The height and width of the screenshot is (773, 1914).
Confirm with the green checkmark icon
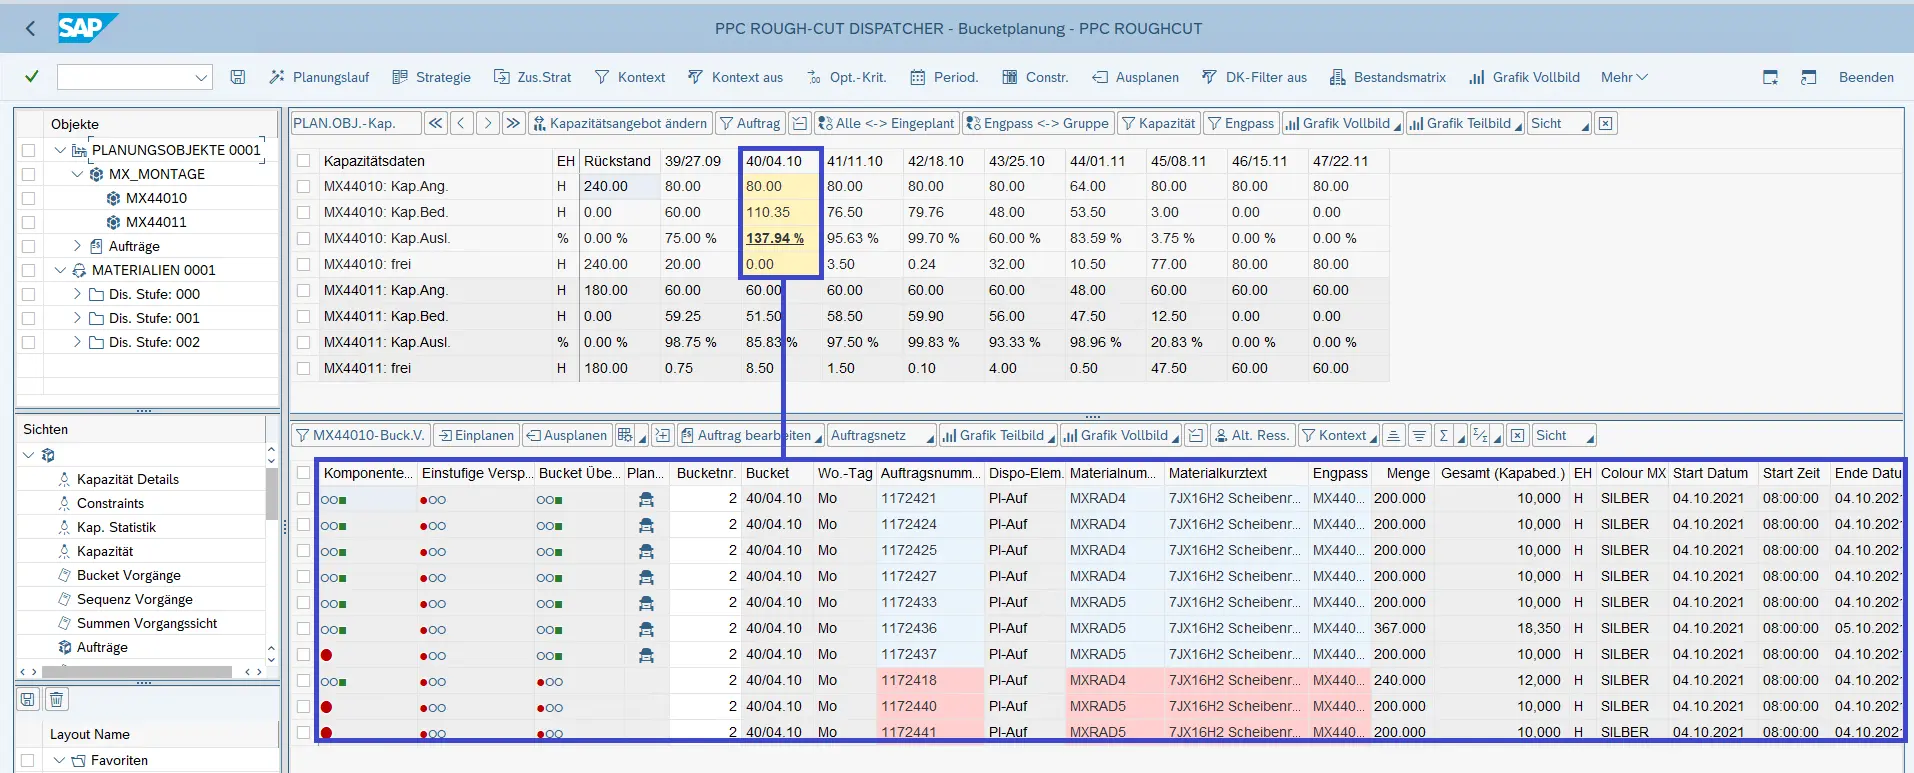click(32, 77)
